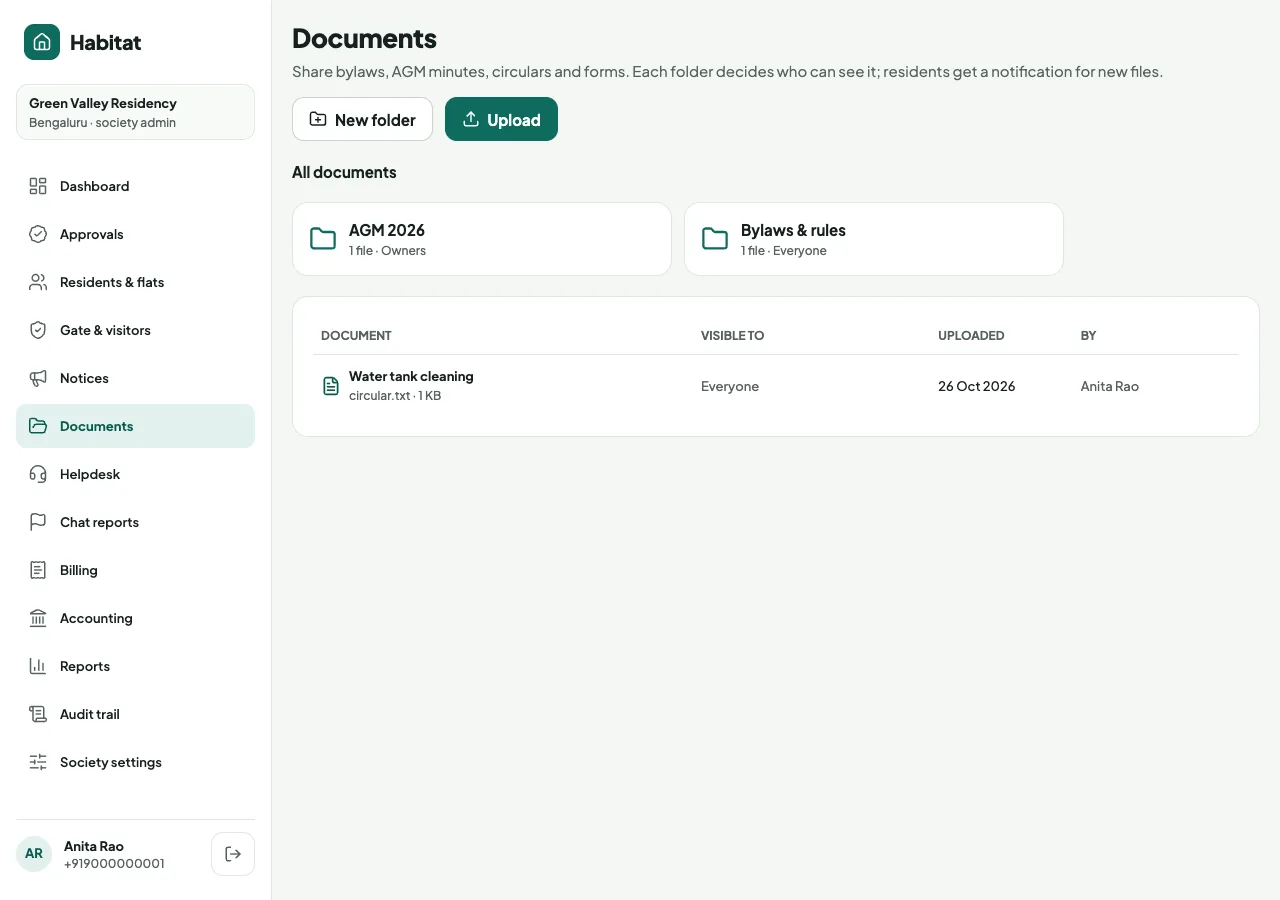The width and height of the screenshot is (1280, 900).
Task: Click the Bylaws & rules folder icon
Action: click(x=715, y=239)
